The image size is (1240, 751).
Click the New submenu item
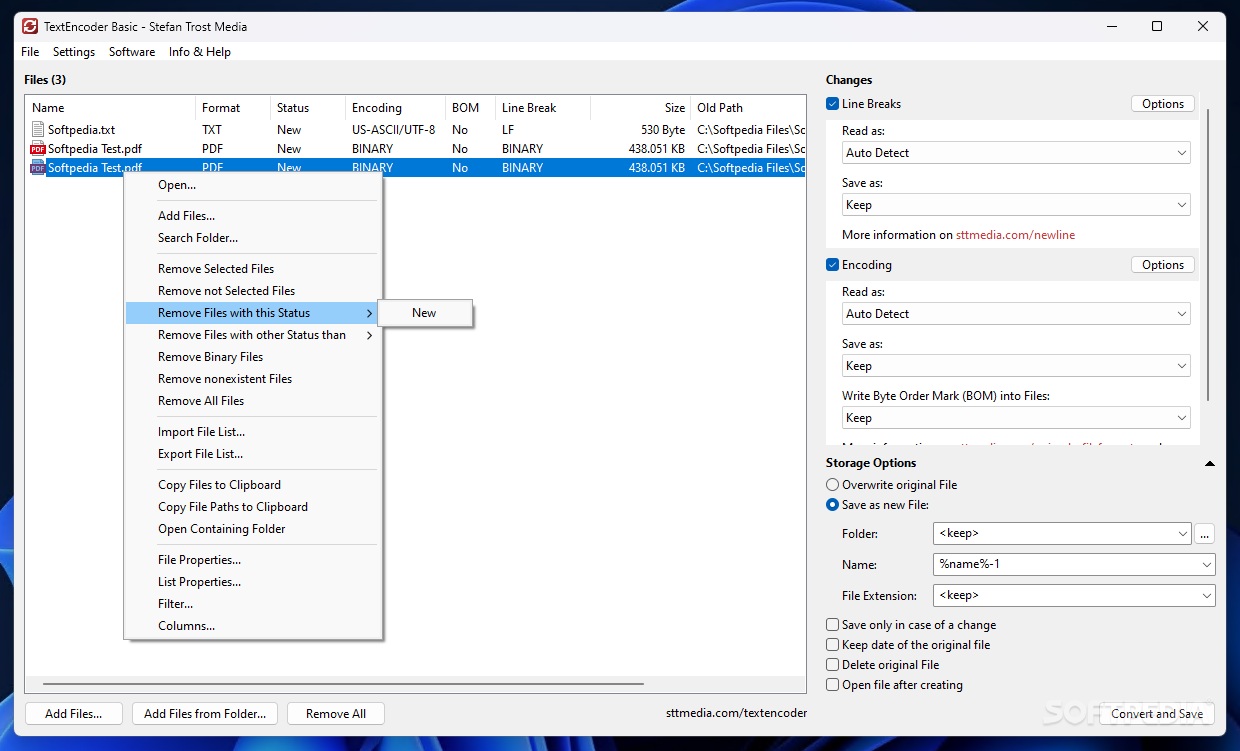[x=425, y=313]
